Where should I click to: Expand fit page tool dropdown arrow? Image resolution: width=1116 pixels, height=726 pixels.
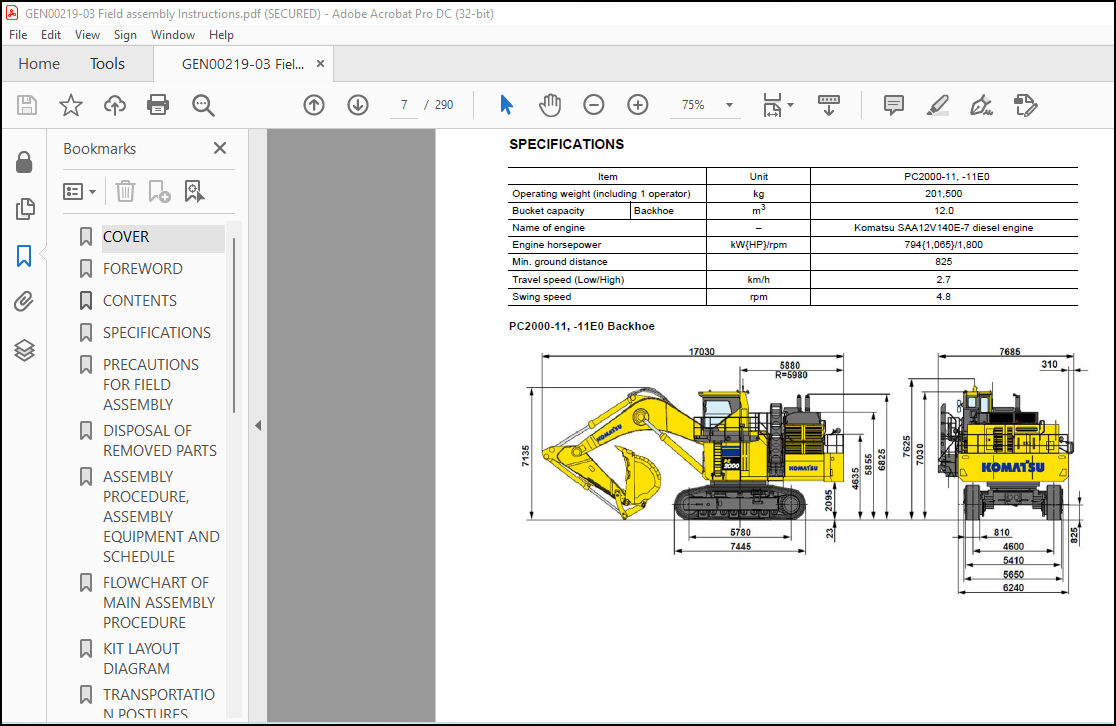pyautogui.click(x=791, y=105)
